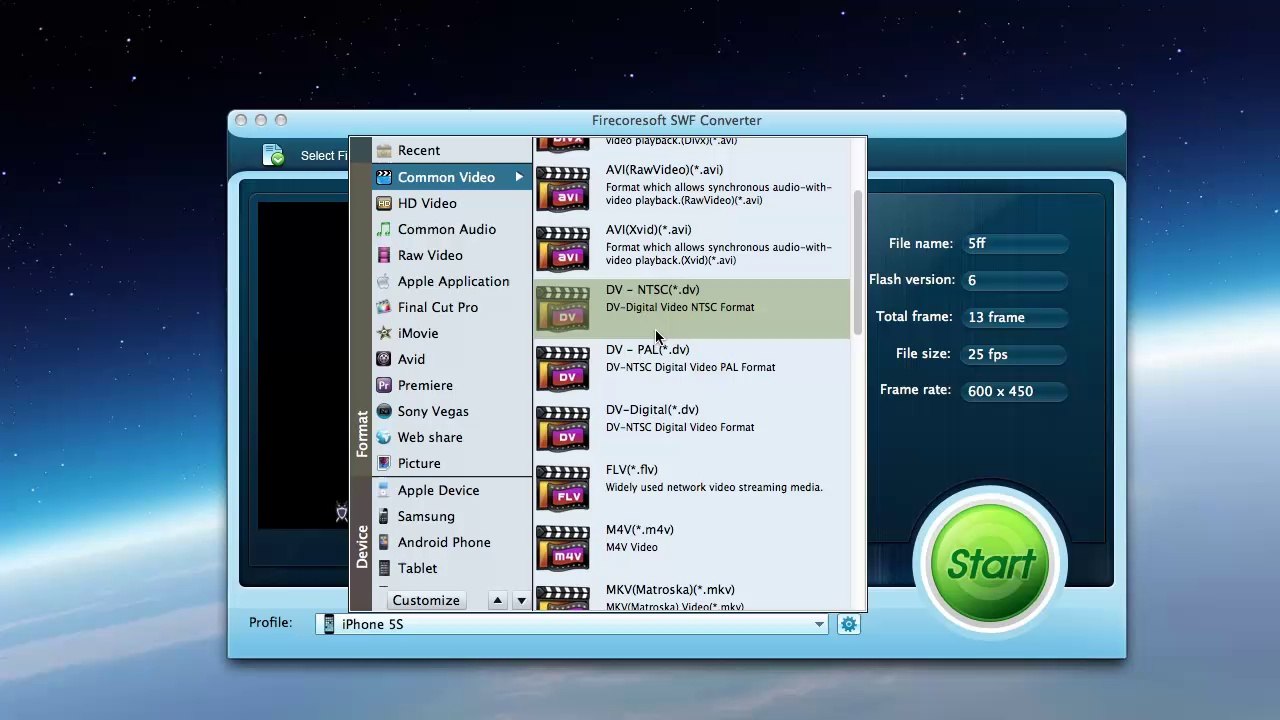Click the DV PAL clapperboard icon
Image resolution: width=1280 pixels, height=720 pixels.
click(563, 369)
